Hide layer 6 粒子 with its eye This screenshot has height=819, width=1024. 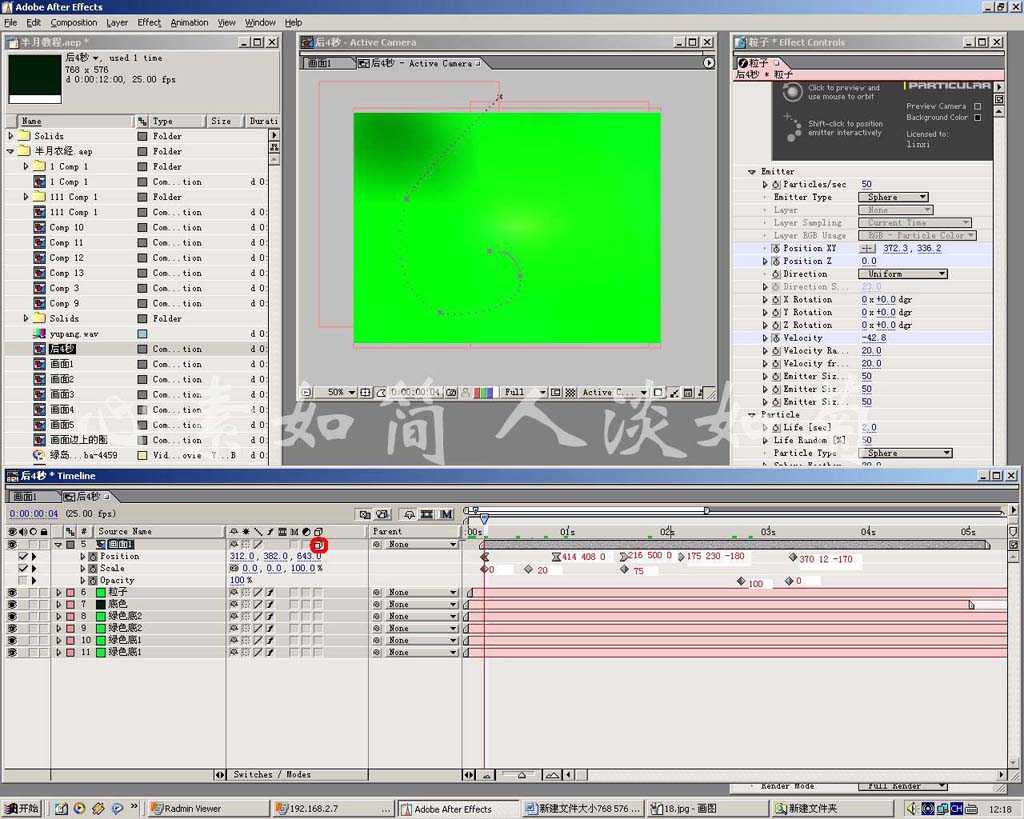12,592
